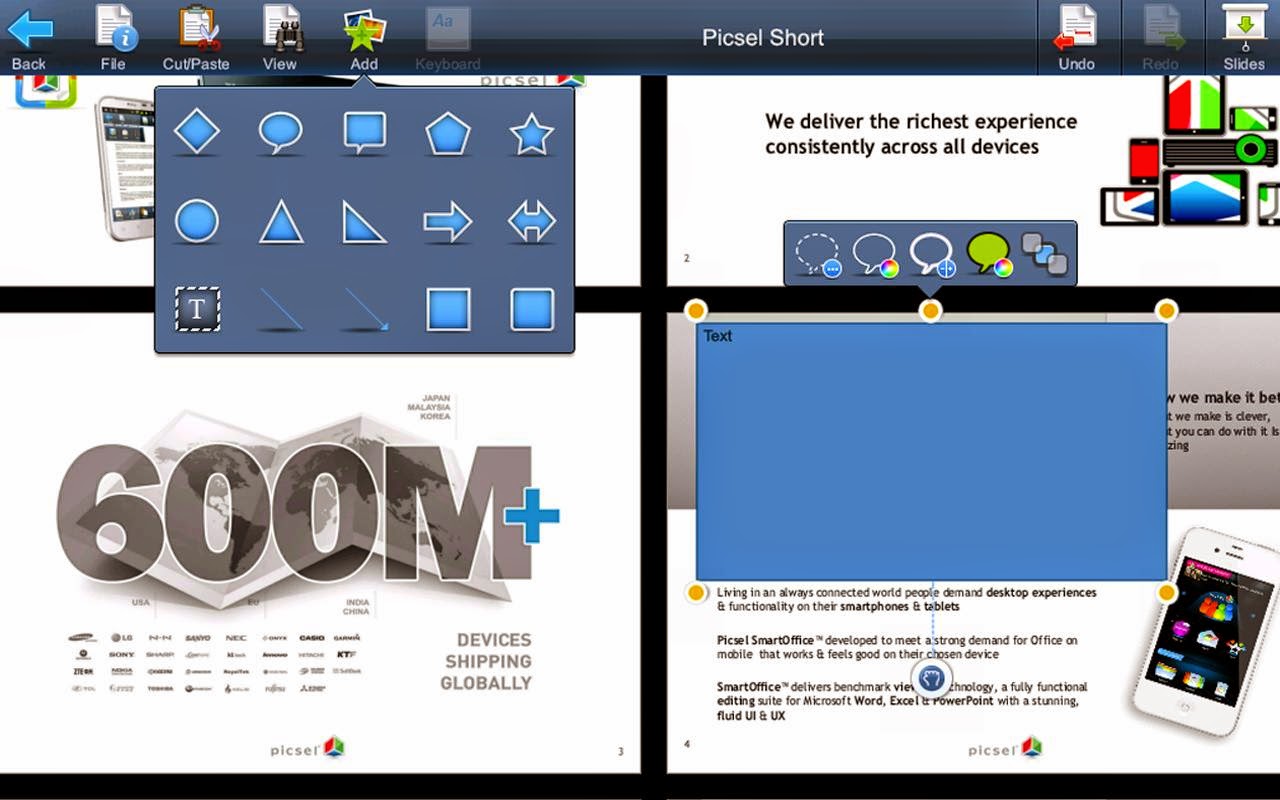Select the bottom-right resize handle
Viewport: 1280px width, 800px height.
tap(1166, 593)
